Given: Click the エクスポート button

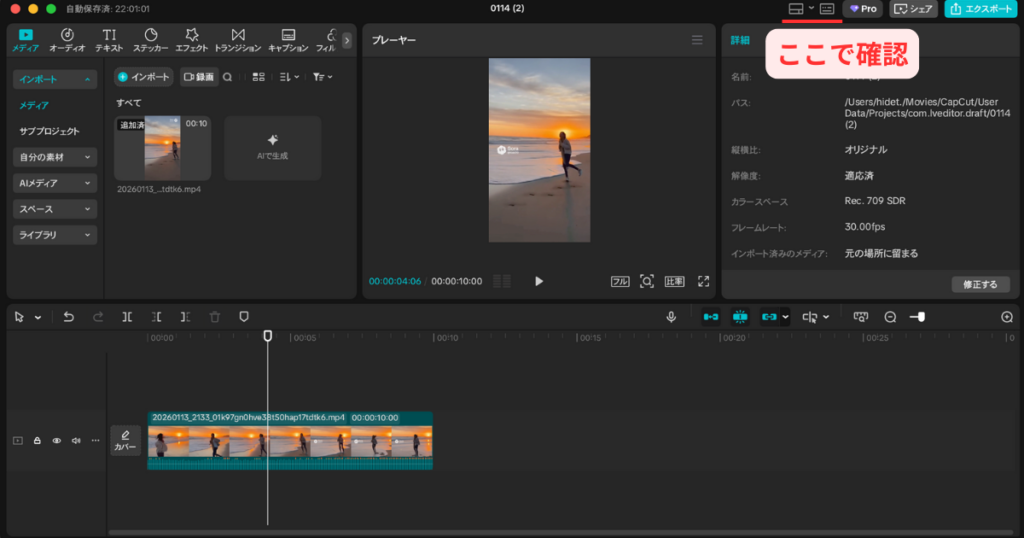Looking at the screenshot, I should click(980, 9).
